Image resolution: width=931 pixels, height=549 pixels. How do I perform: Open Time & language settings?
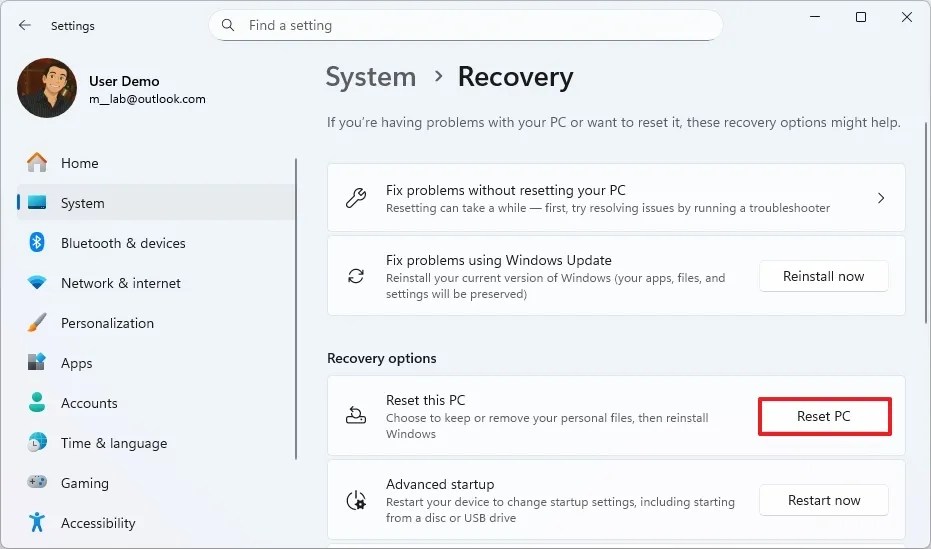(x=156, y=443)
